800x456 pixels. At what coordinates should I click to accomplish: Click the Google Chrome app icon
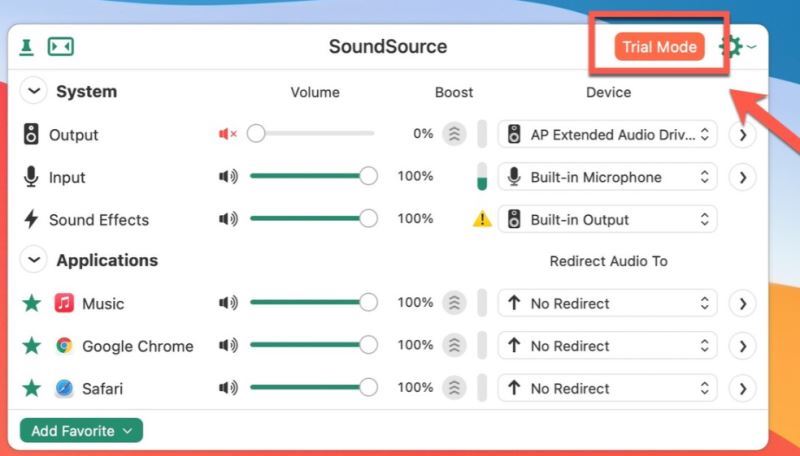(x=64, y=345)
